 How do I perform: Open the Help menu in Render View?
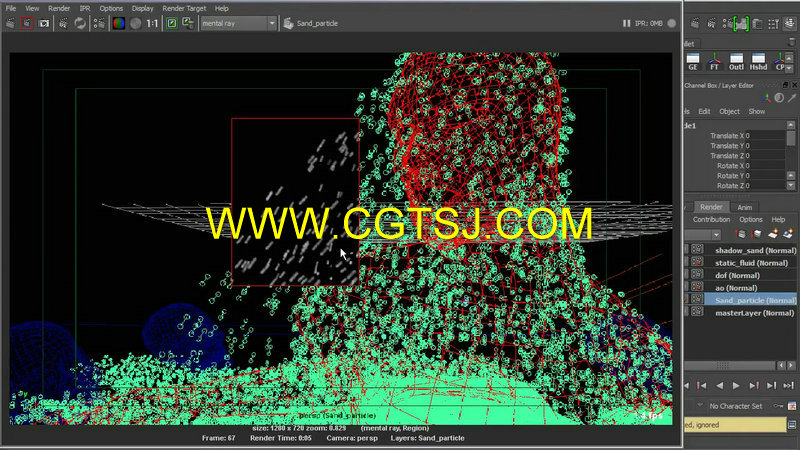point(221,8)
